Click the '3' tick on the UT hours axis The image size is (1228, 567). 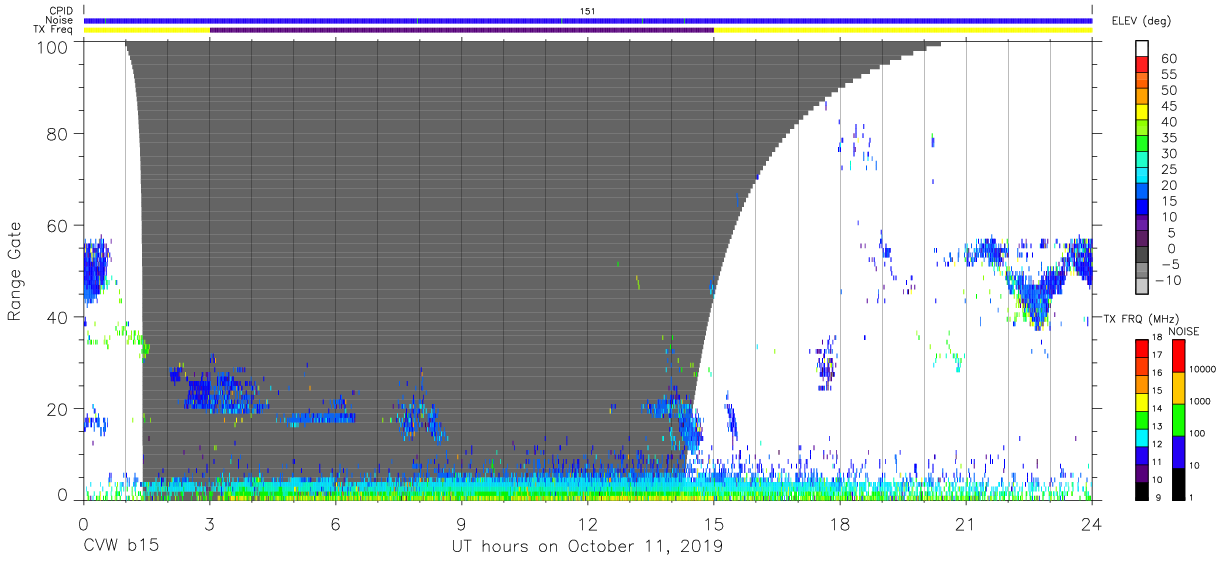(209, 524)
